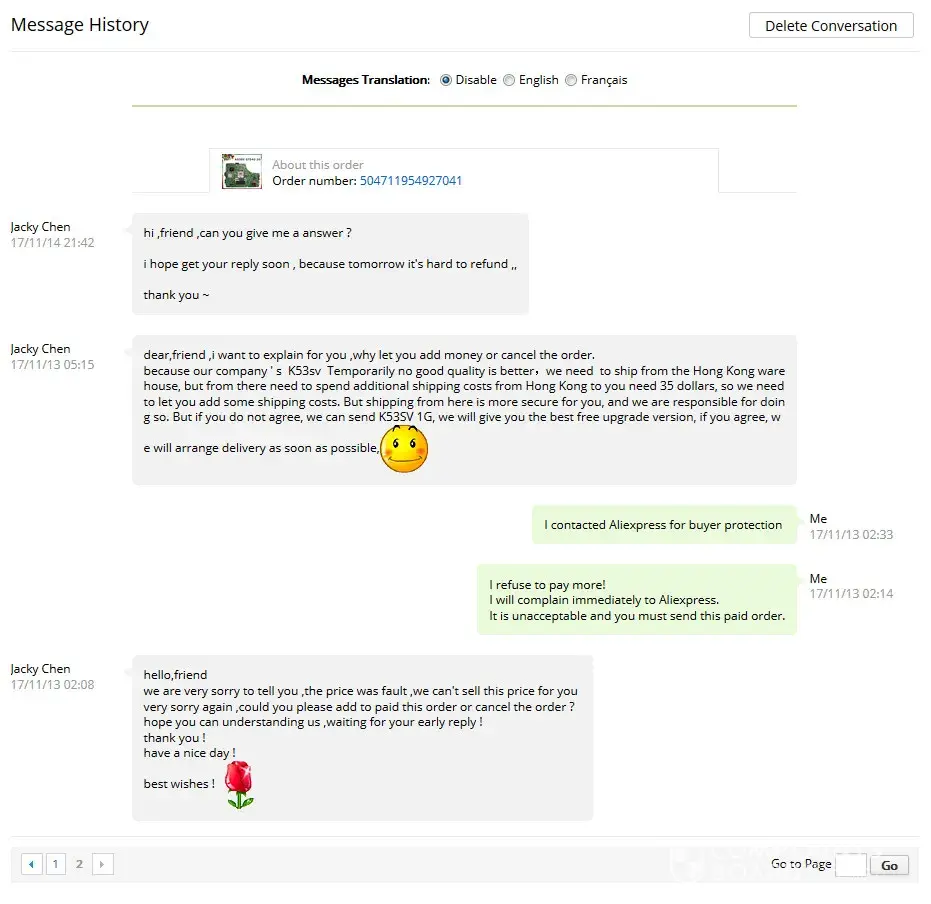This screenshot has width=931, height=904.
Task: Click the Messages Translation label
Action: [366, 80]
